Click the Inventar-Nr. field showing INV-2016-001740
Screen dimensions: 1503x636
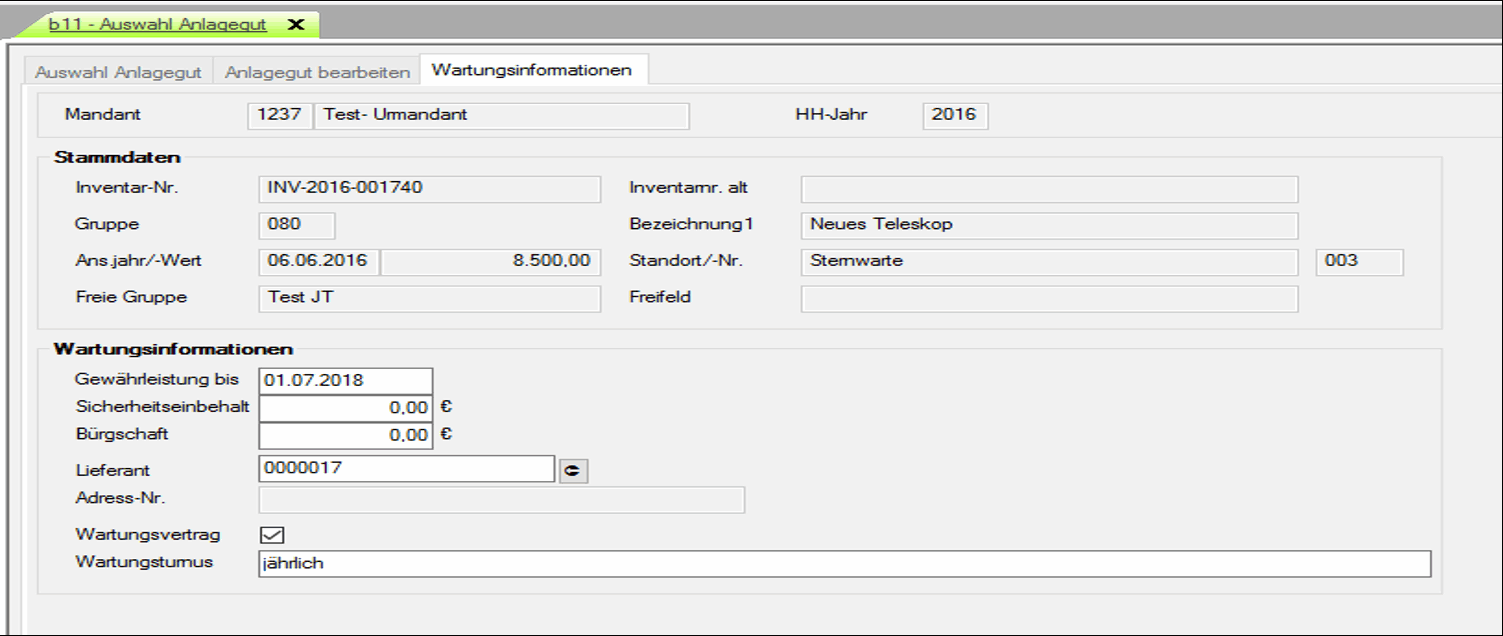coord(429,188)
